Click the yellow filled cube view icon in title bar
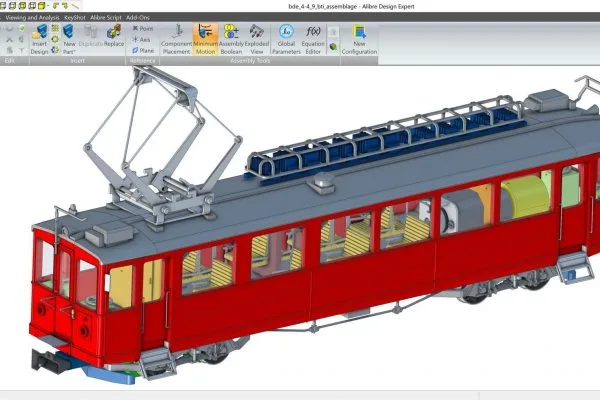 pos(42,5)
